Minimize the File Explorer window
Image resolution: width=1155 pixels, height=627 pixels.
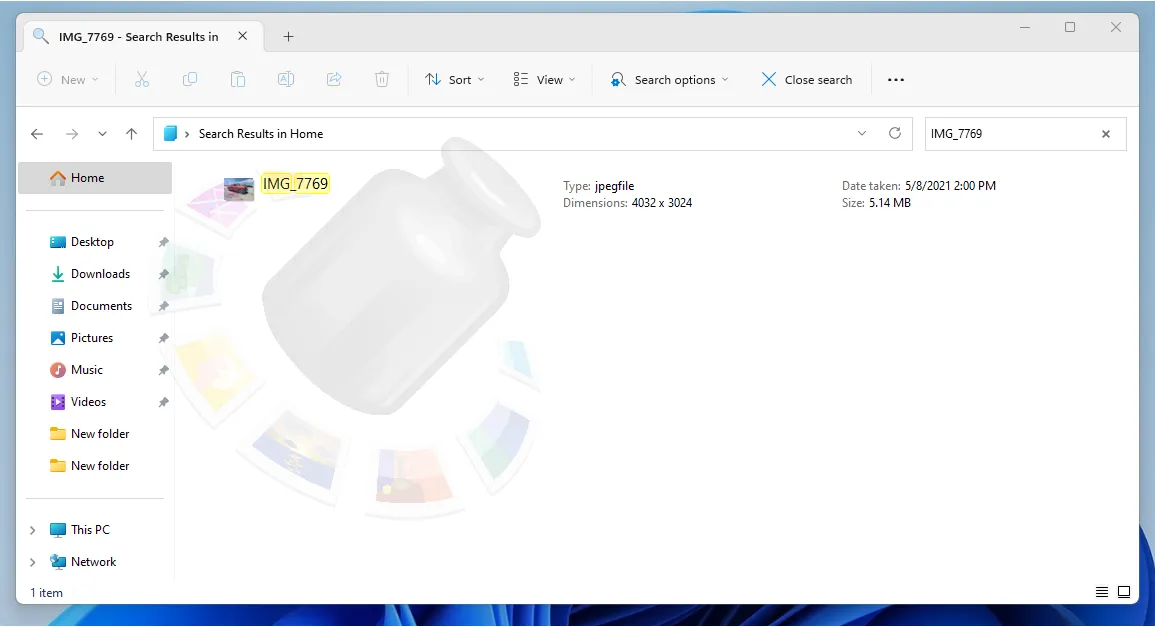click(x=1025, y=27)
